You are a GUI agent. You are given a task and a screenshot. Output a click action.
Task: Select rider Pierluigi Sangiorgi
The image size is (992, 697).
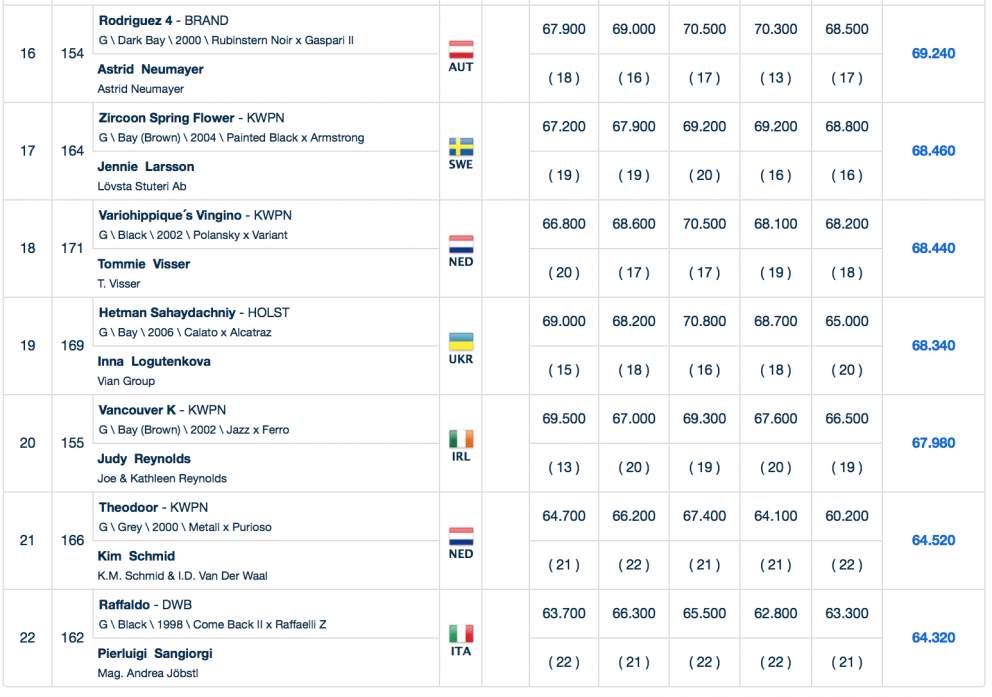point(155,654)
